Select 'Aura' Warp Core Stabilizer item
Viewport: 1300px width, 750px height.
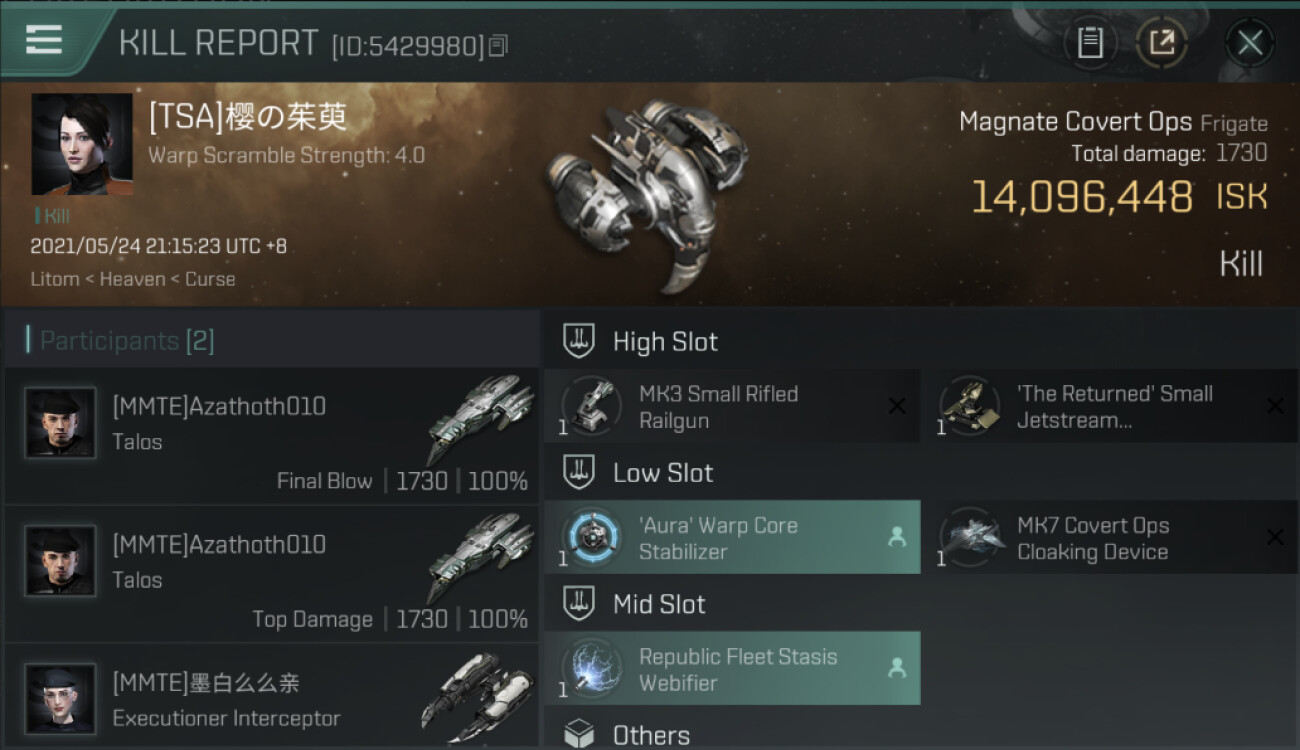point(732,538)
